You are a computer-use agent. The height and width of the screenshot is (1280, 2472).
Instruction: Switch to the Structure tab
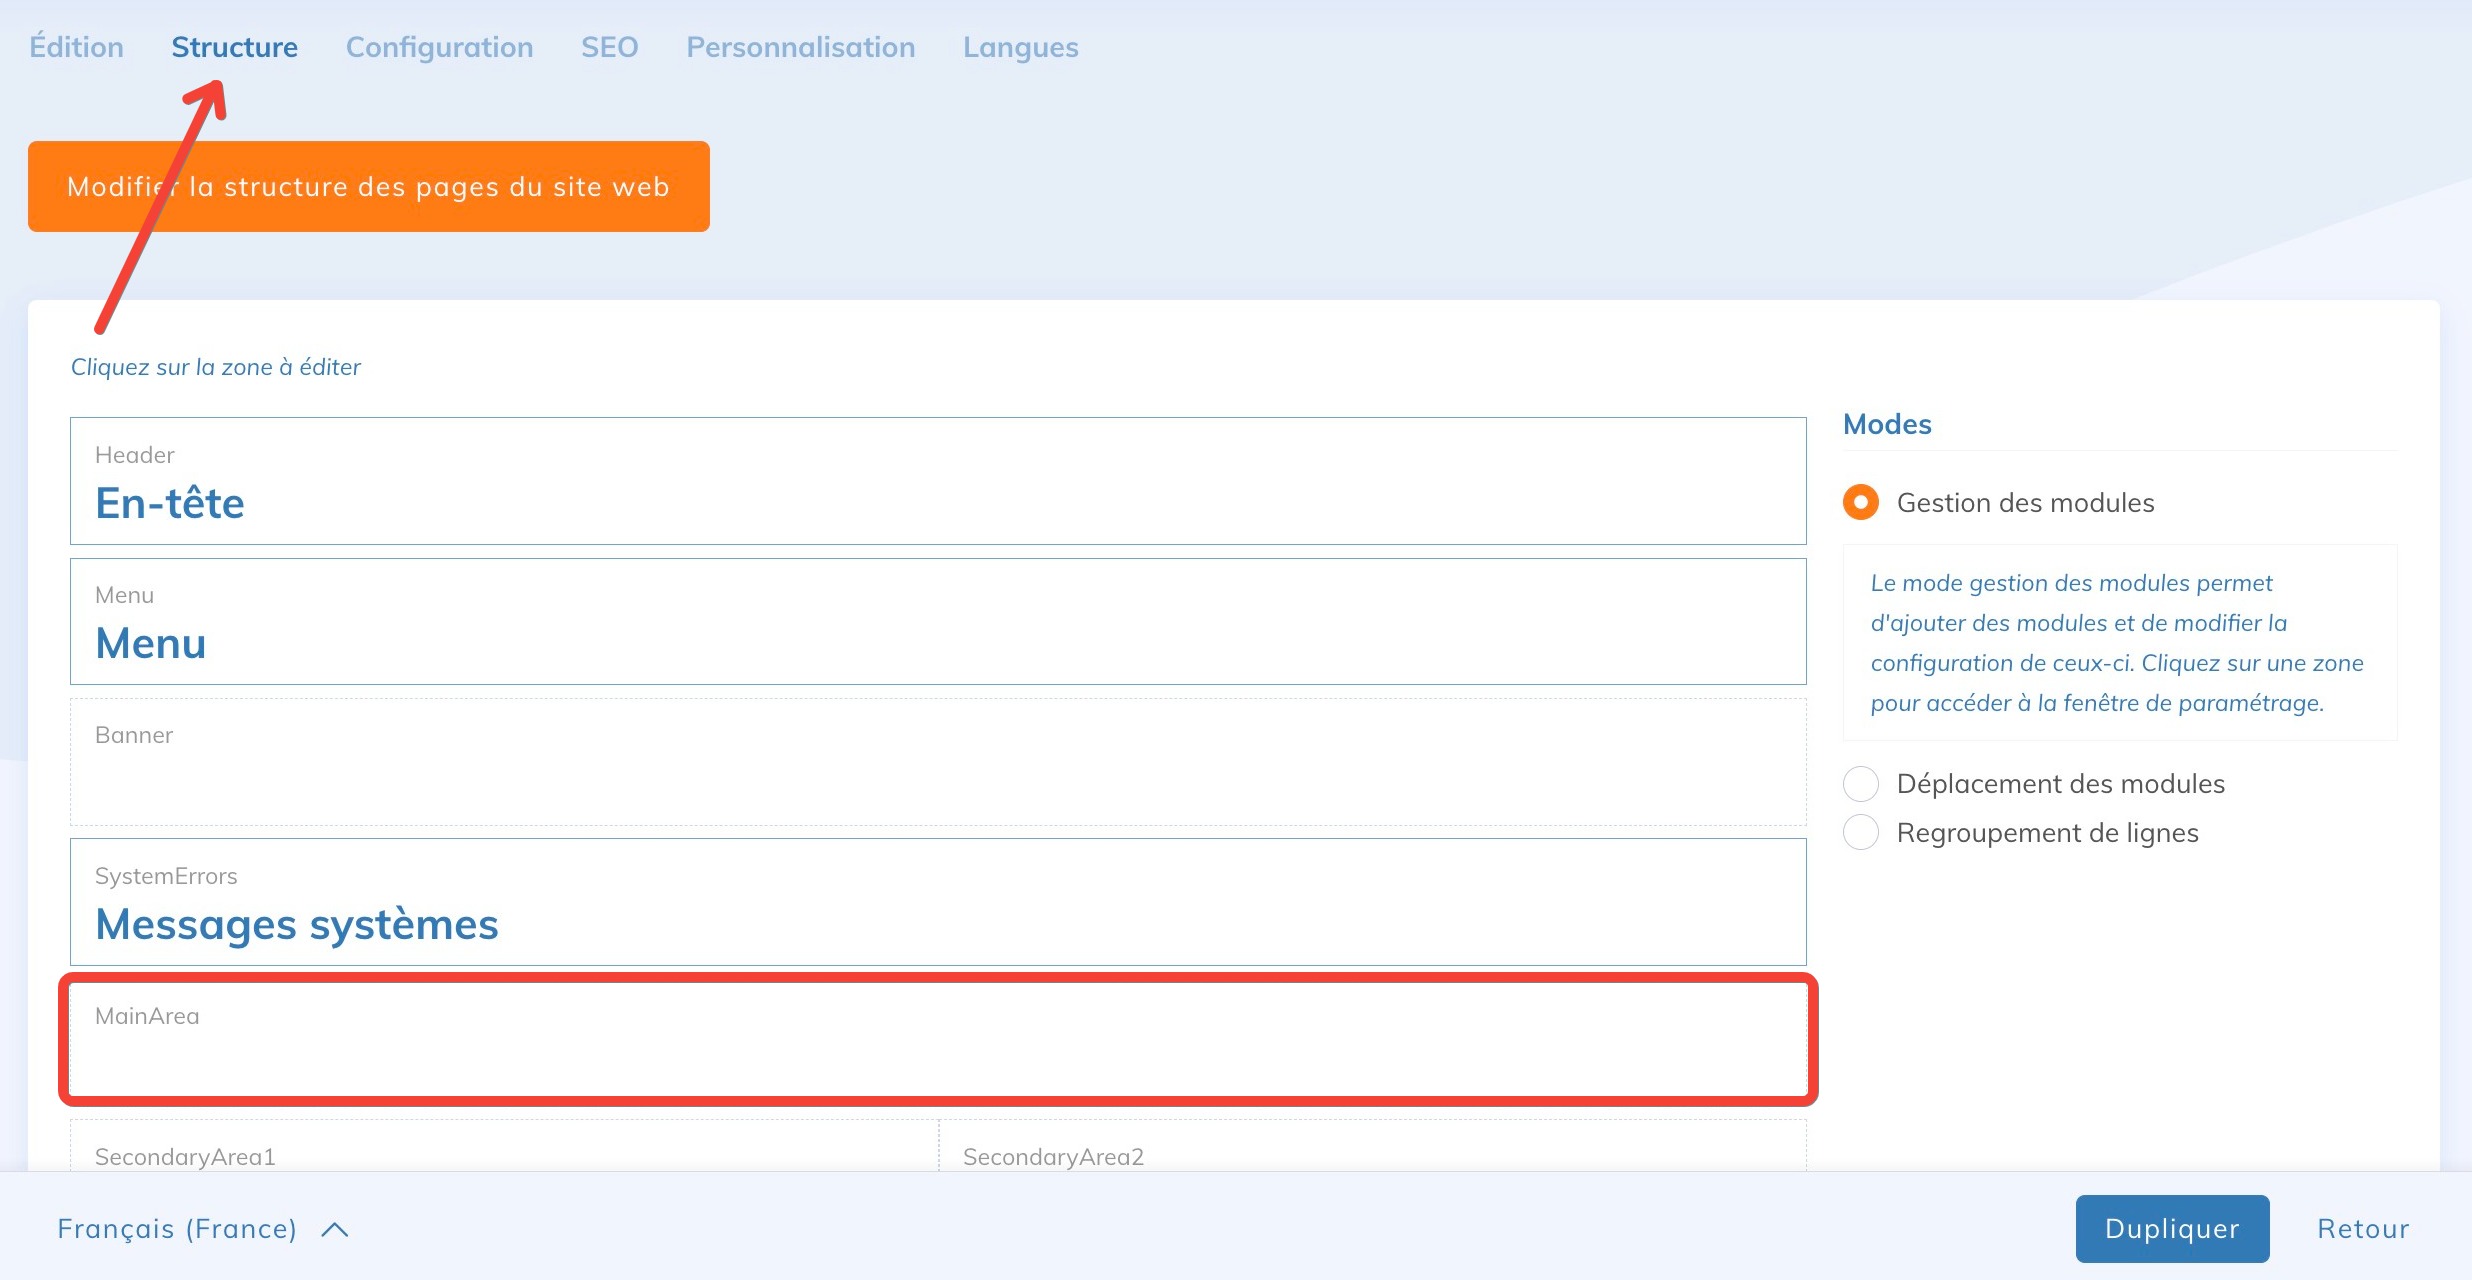coord(234,47)
